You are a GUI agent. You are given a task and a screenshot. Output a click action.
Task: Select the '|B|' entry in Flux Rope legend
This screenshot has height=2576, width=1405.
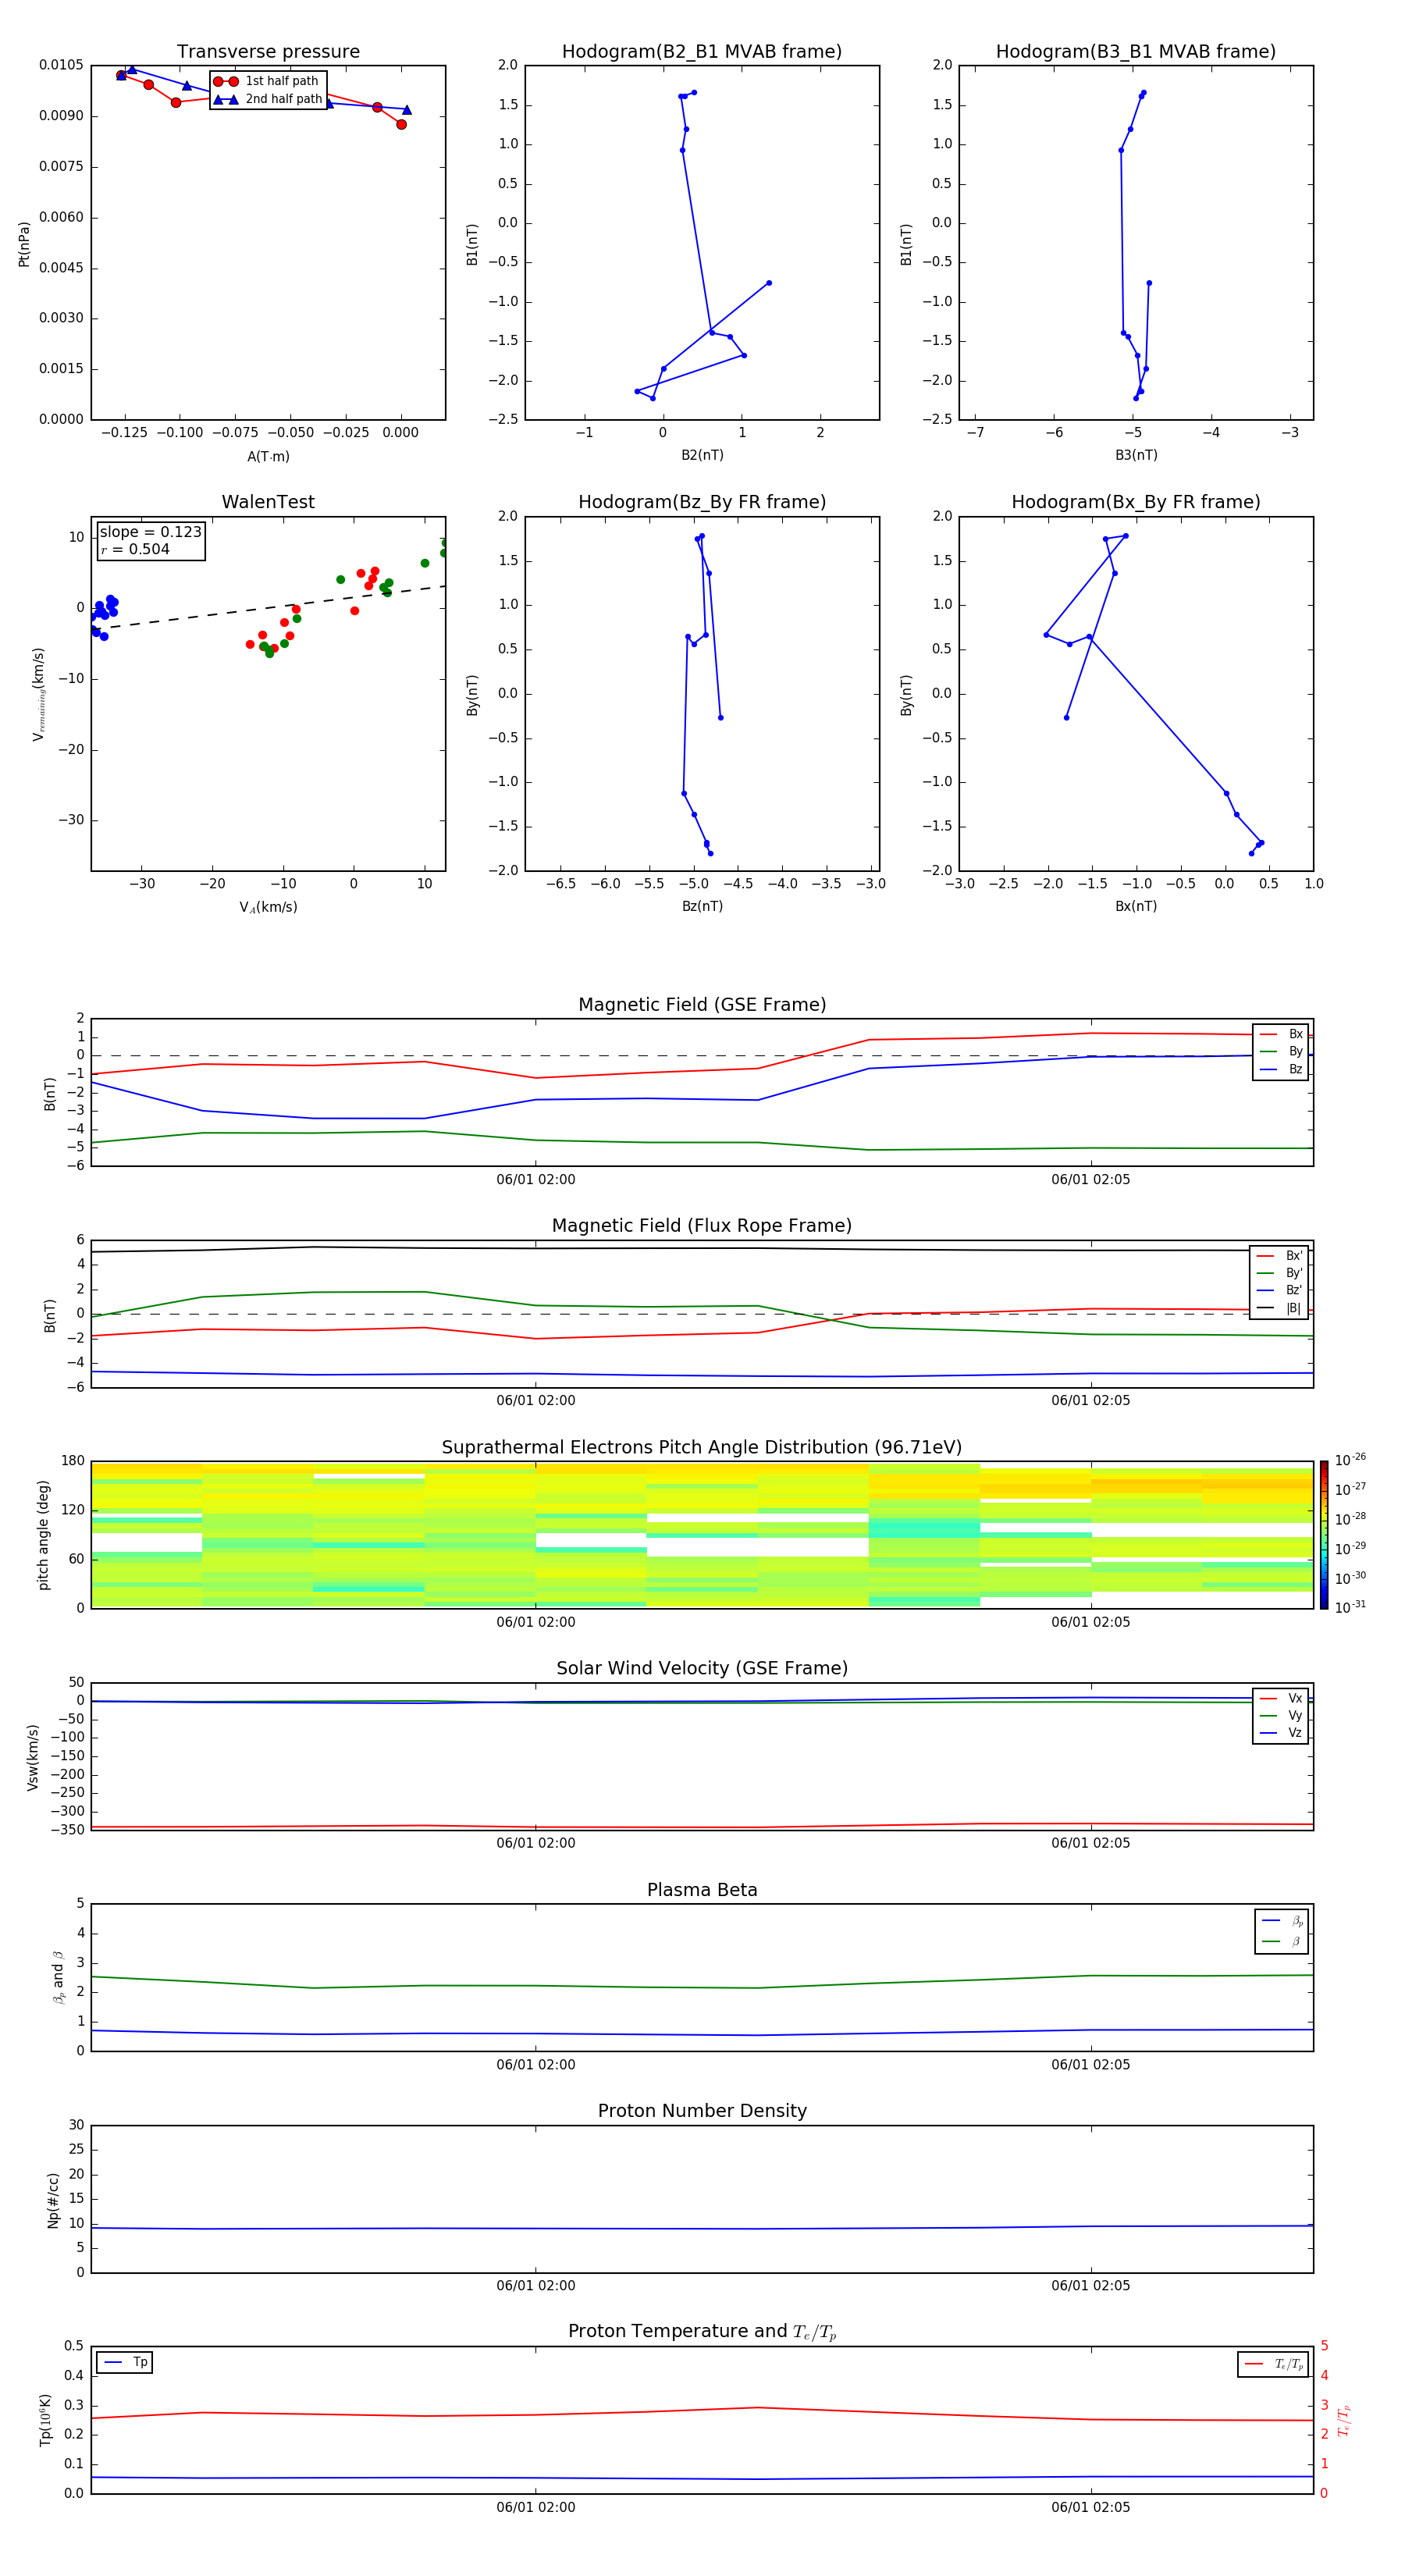(1280, 1308)
